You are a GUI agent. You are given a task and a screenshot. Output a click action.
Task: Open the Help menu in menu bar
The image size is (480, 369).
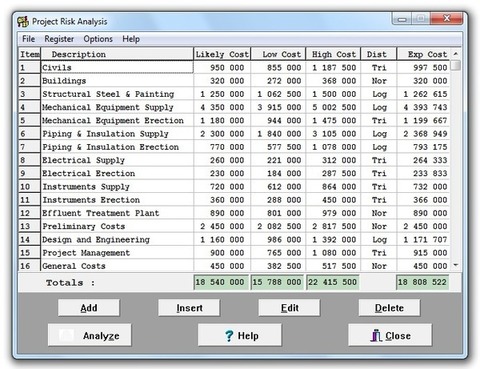point(131,39)
